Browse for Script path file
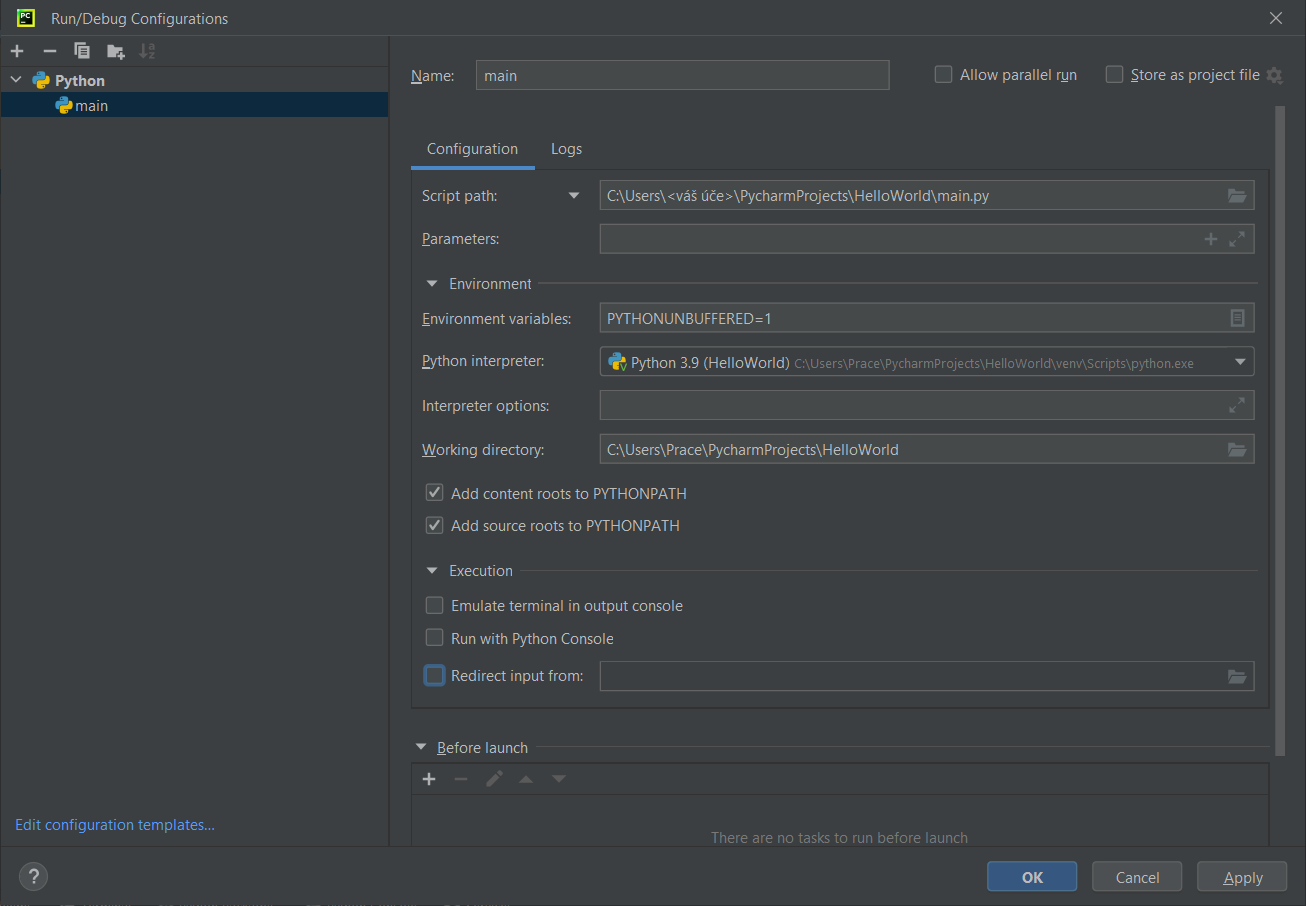Image resolution: width=1306 pixels, height=906 pixels. point(1237,196)
